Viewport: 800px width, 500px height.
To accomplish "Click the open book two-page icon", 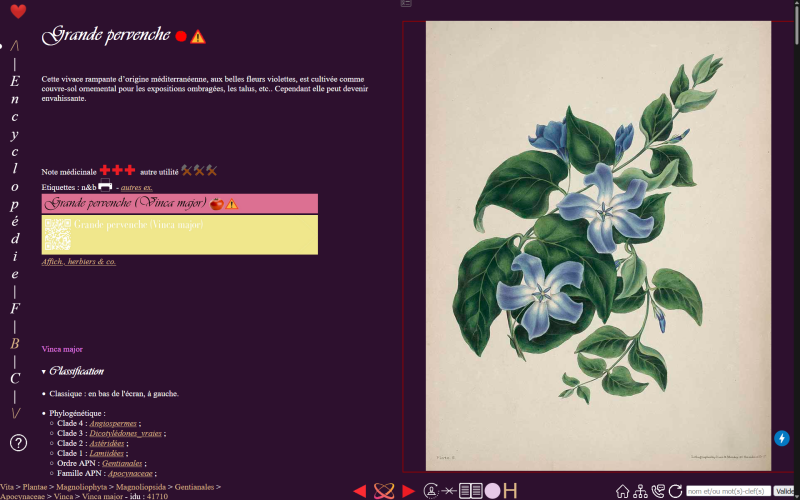I will [x=470, y=491].
